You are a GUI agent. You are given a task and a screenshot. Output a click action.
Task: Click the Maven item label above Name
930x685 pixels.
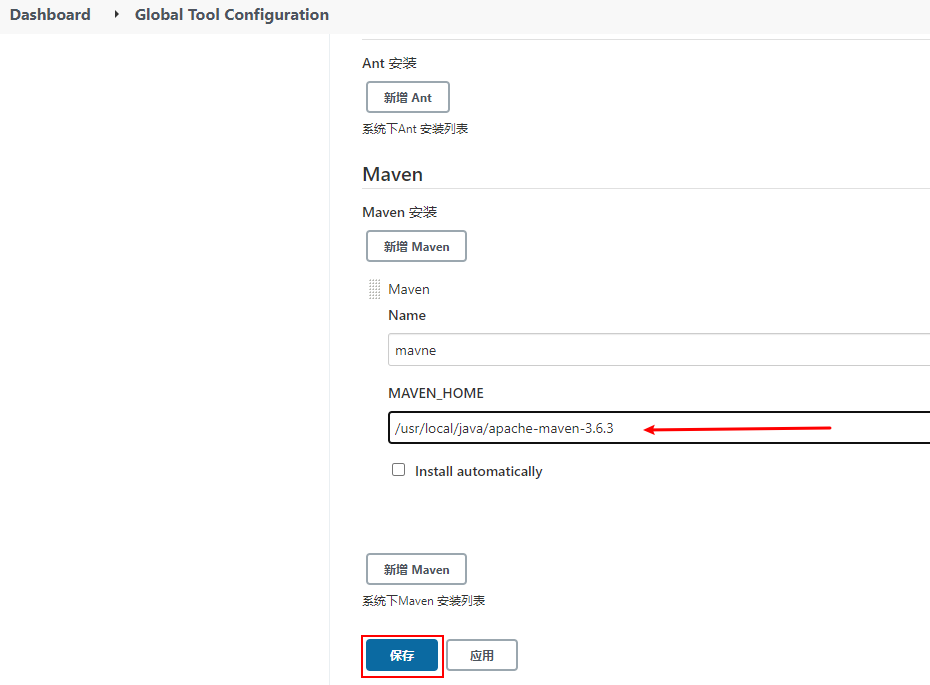408,289
